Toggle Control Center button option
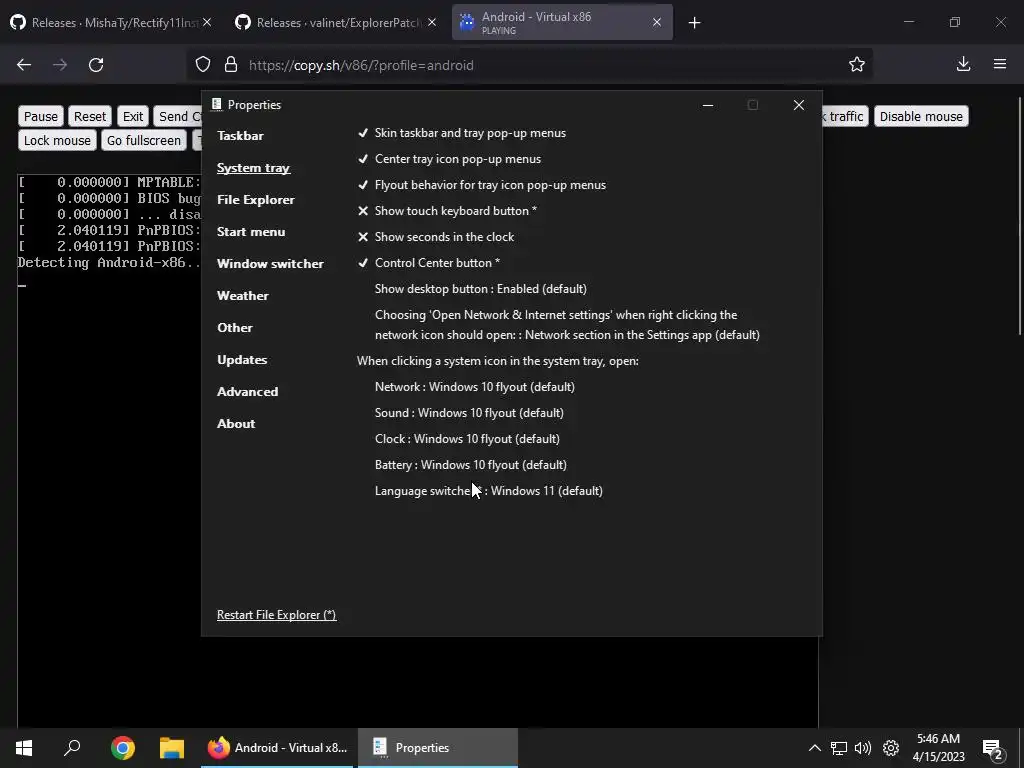 429,263
